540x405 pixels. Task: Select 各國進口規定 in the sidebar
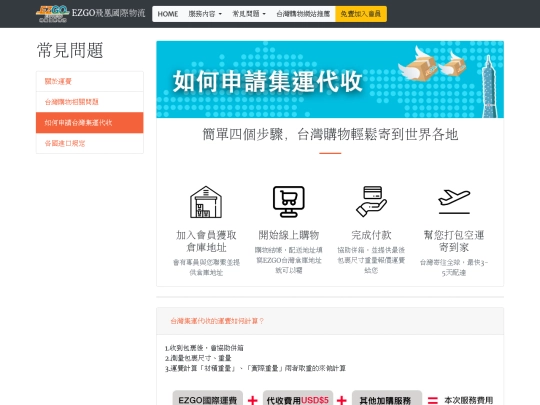pyautogui.click(x=90, y=143)
